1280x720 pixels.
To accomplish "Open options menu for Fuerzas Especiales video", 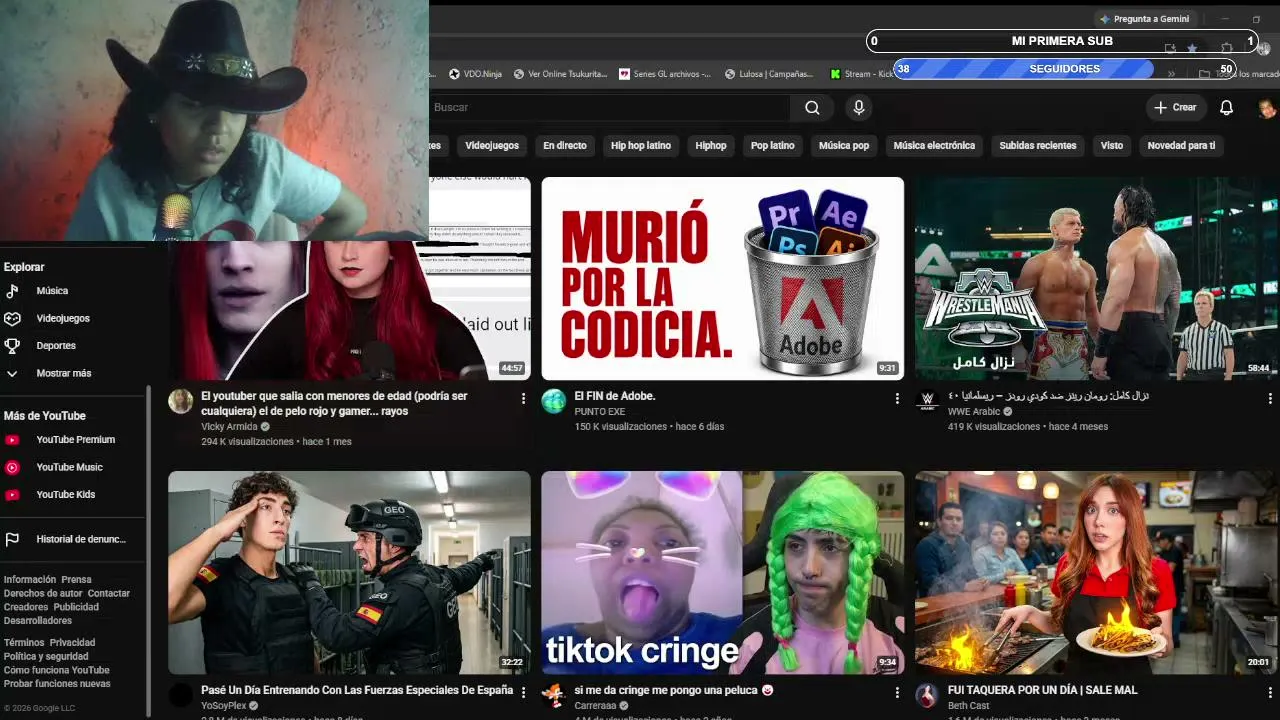I will (x=523, y=692).
